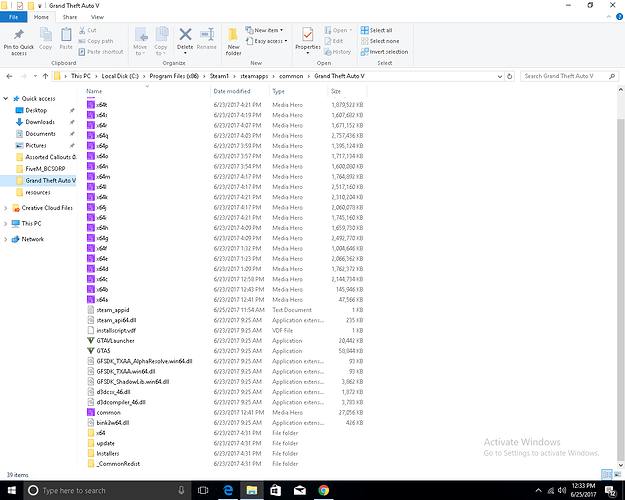Click Invert selection in the ribbon
Viewport: 625px width, 500px height.
pyautogui.click(x=384, y=52)
